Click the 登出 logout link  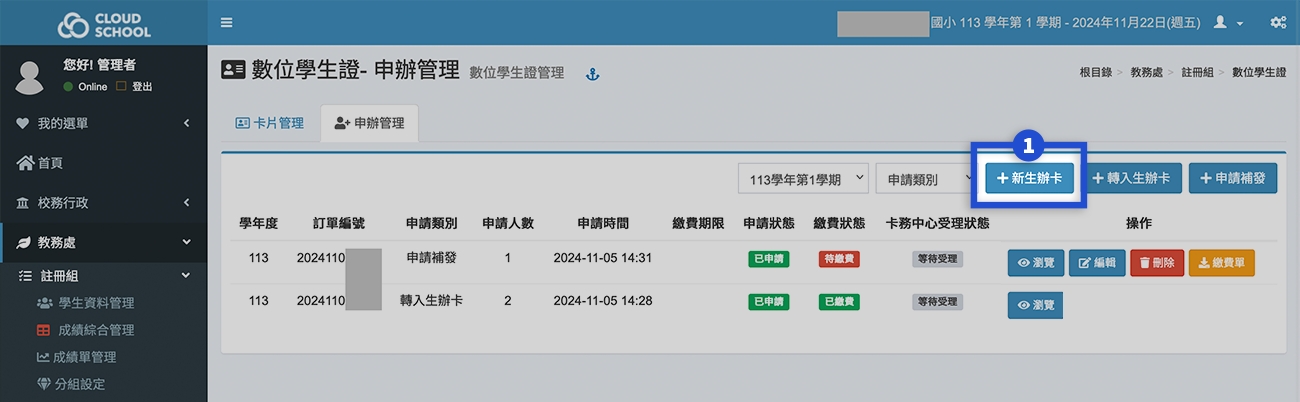tap(141, 87)
